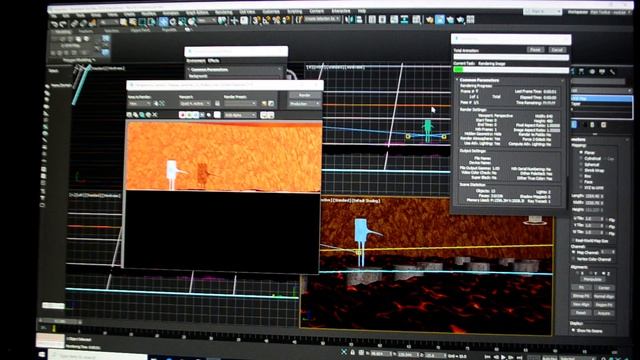
Task: Select Shrink Wrap mapping option
Action: (581, 170)
